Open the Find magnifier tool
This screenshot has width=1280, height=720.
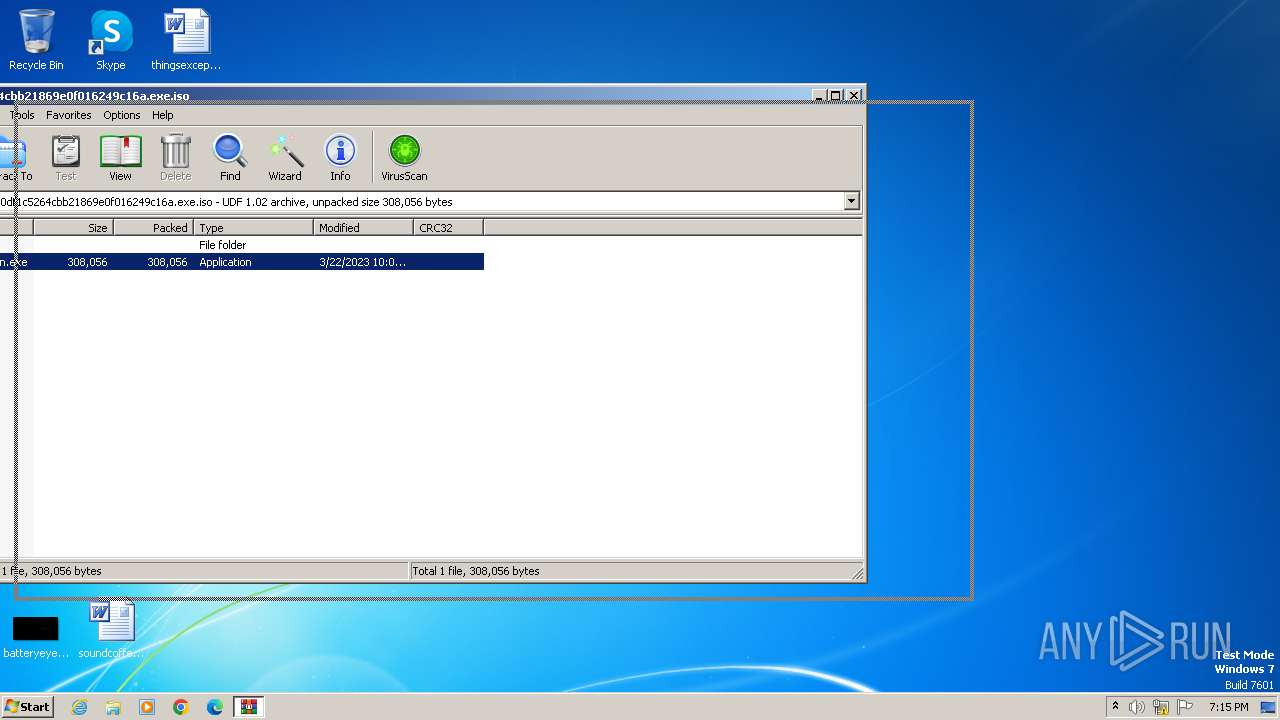tap(230, 158)
